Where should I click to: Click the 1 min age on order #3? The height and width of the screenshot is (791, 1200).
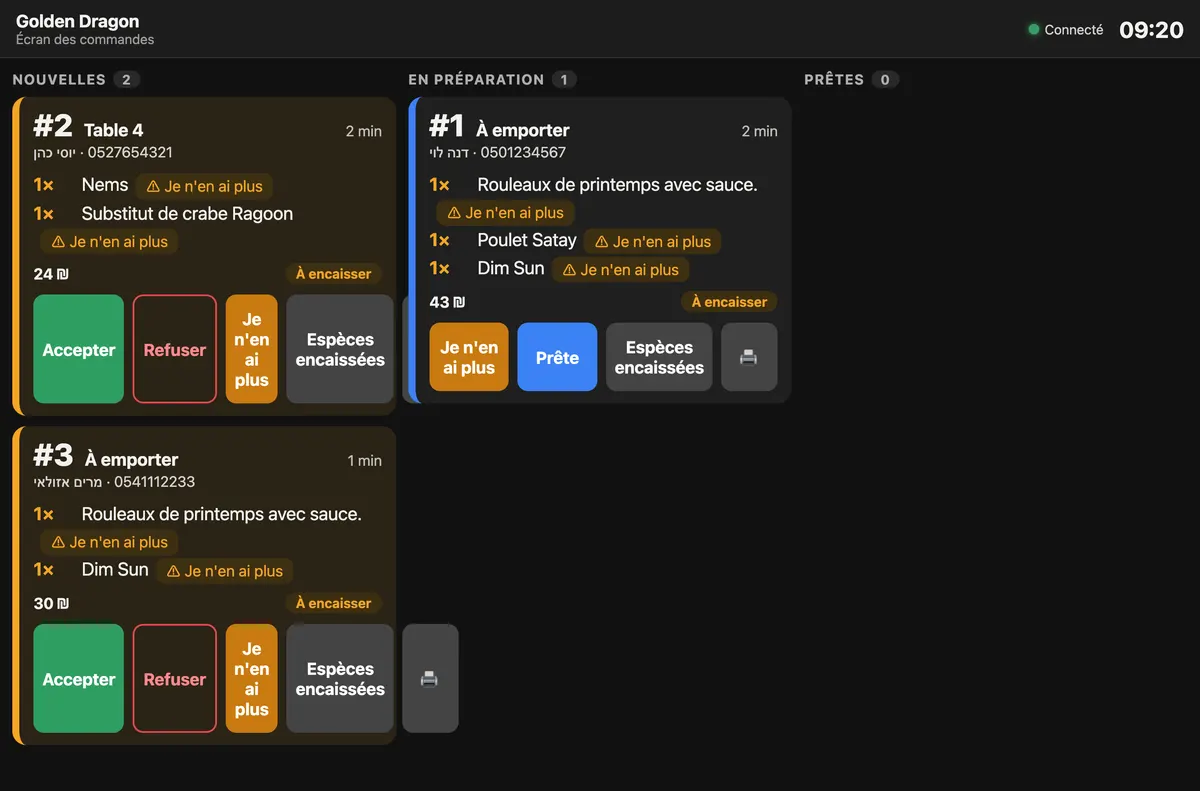coord(364,461)
